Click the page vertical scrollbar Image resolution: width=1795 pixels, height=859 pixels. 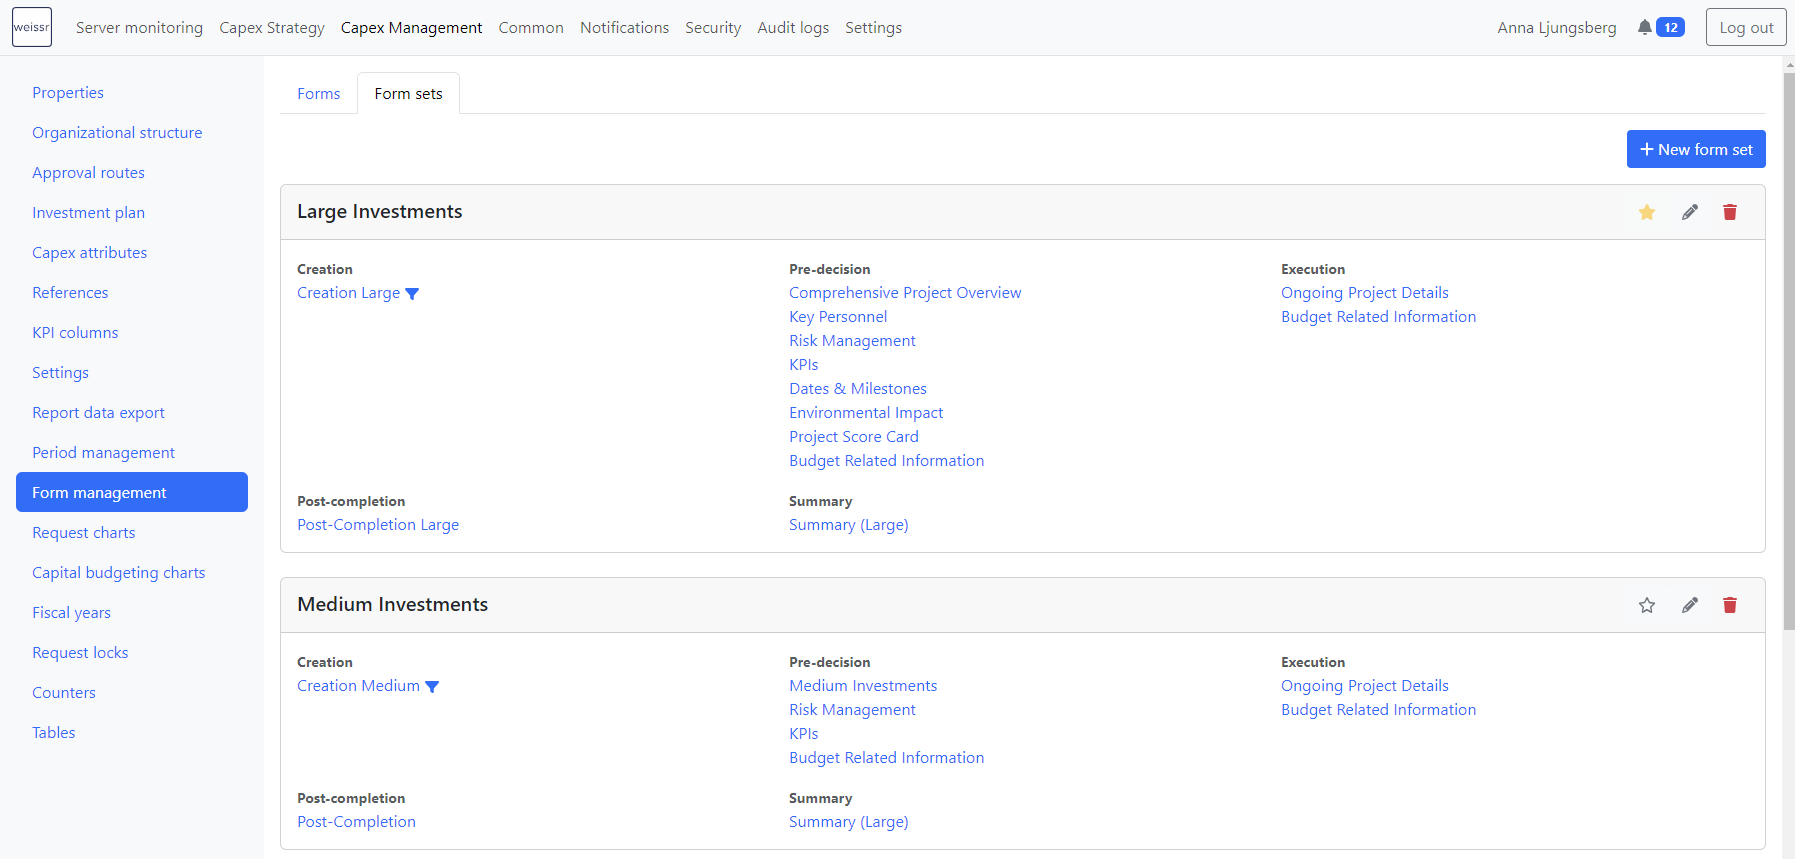tap(1789, 350)
